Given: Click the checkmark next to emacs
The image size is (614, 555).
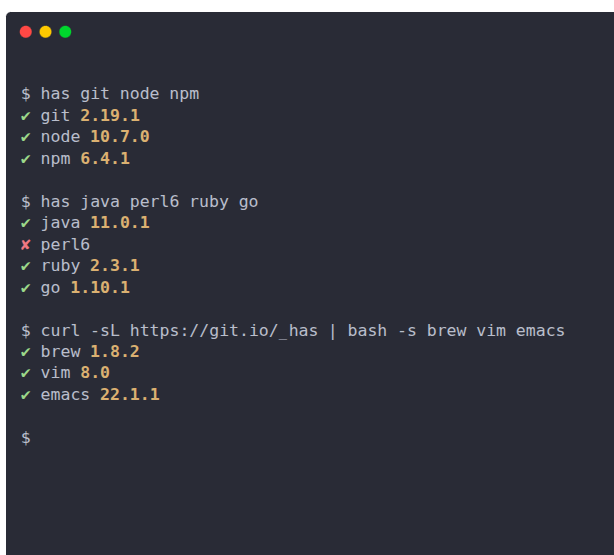Looking at the screenshot, I should [x=26, y=395].
